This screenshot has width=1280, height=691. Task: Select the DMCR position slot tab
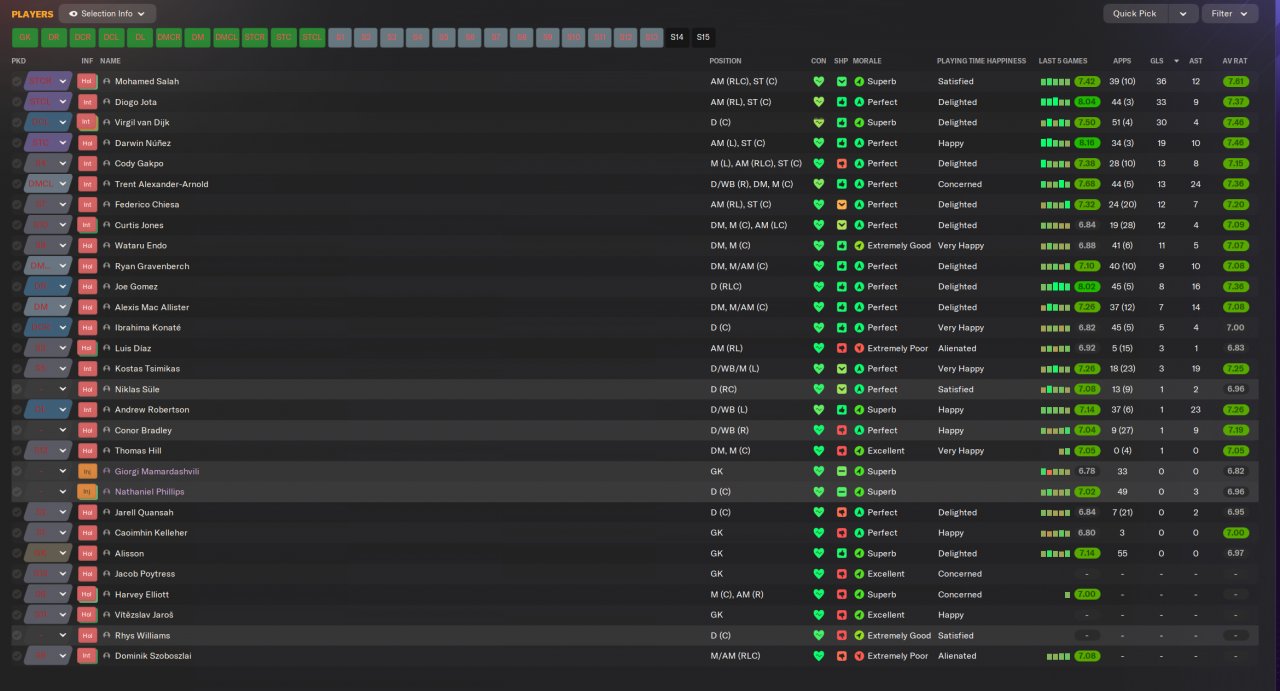click(169, 37)
